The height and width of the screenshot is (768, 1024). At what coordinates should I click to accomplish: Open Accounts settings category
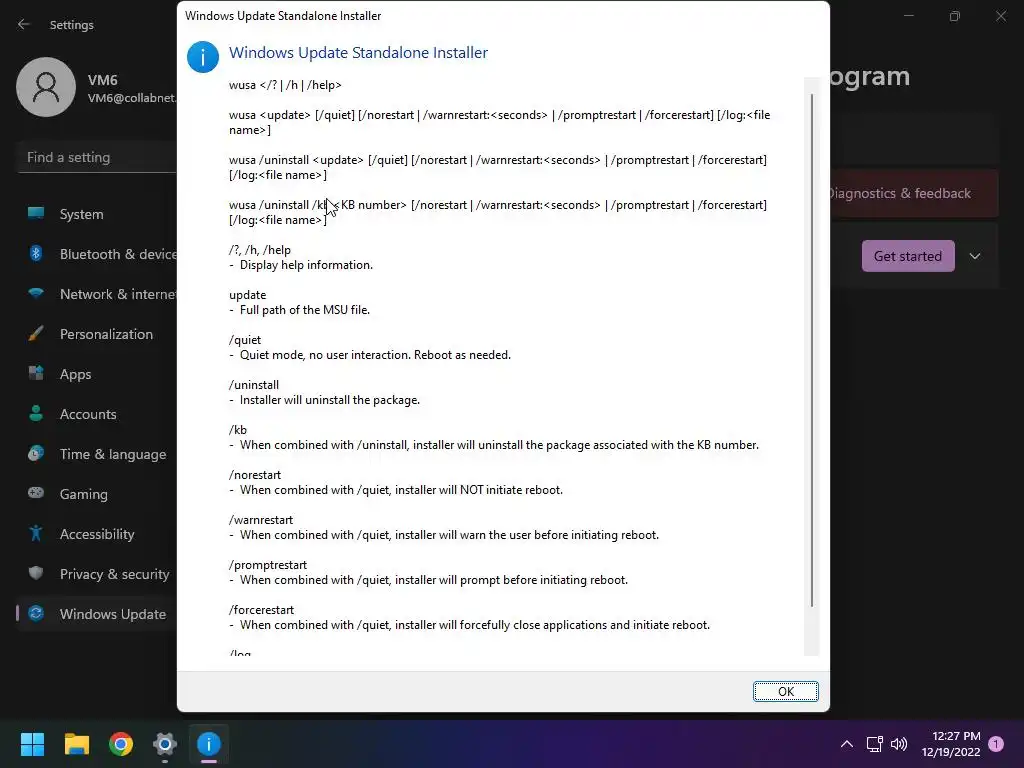(x=98, y=414)
